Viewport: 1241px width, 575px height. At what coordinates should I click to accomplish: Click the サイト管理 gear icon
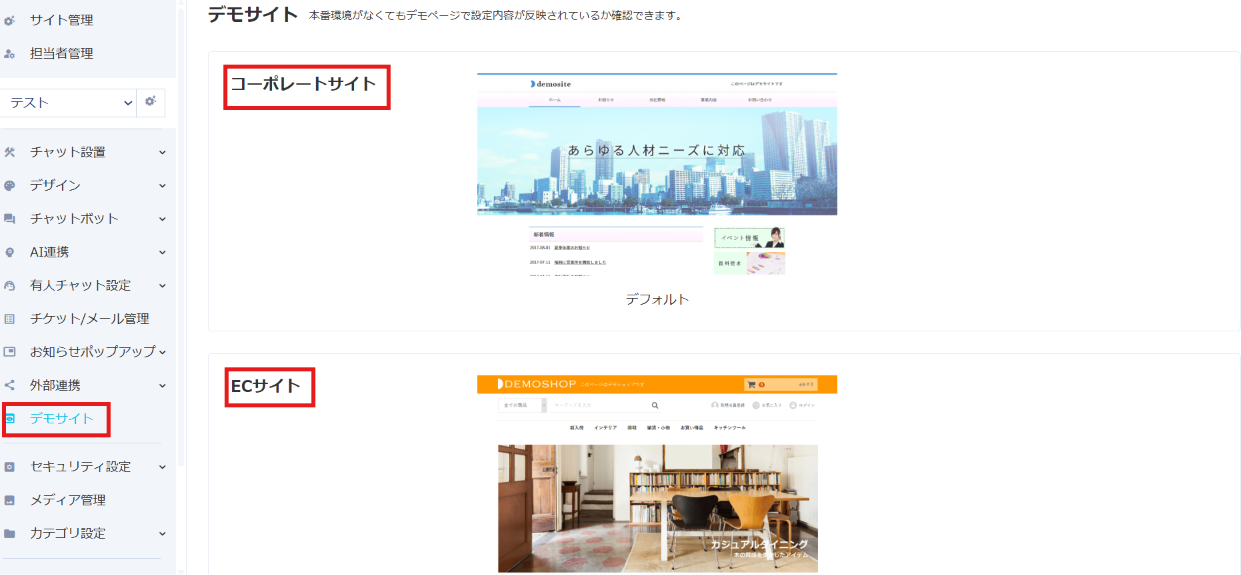[10, 20]
